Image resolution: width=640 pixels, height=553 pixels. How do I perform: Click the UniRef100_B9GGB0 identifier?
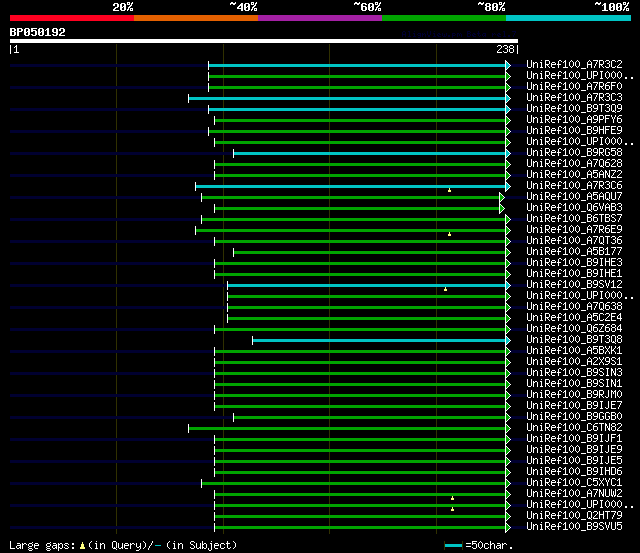[574, 417]
